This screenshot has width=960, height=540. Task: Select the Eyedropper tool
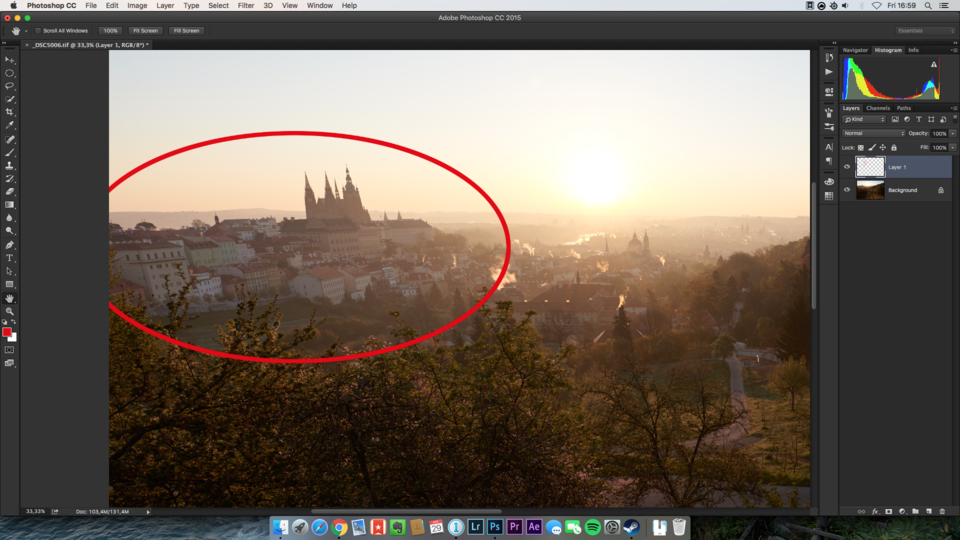10,125
